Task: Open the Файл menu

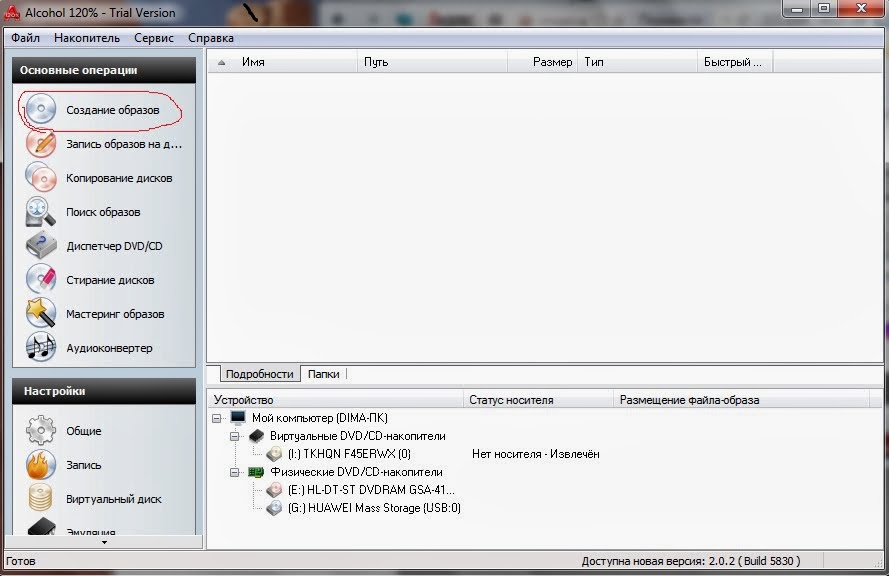Action: tap(26, 38)
